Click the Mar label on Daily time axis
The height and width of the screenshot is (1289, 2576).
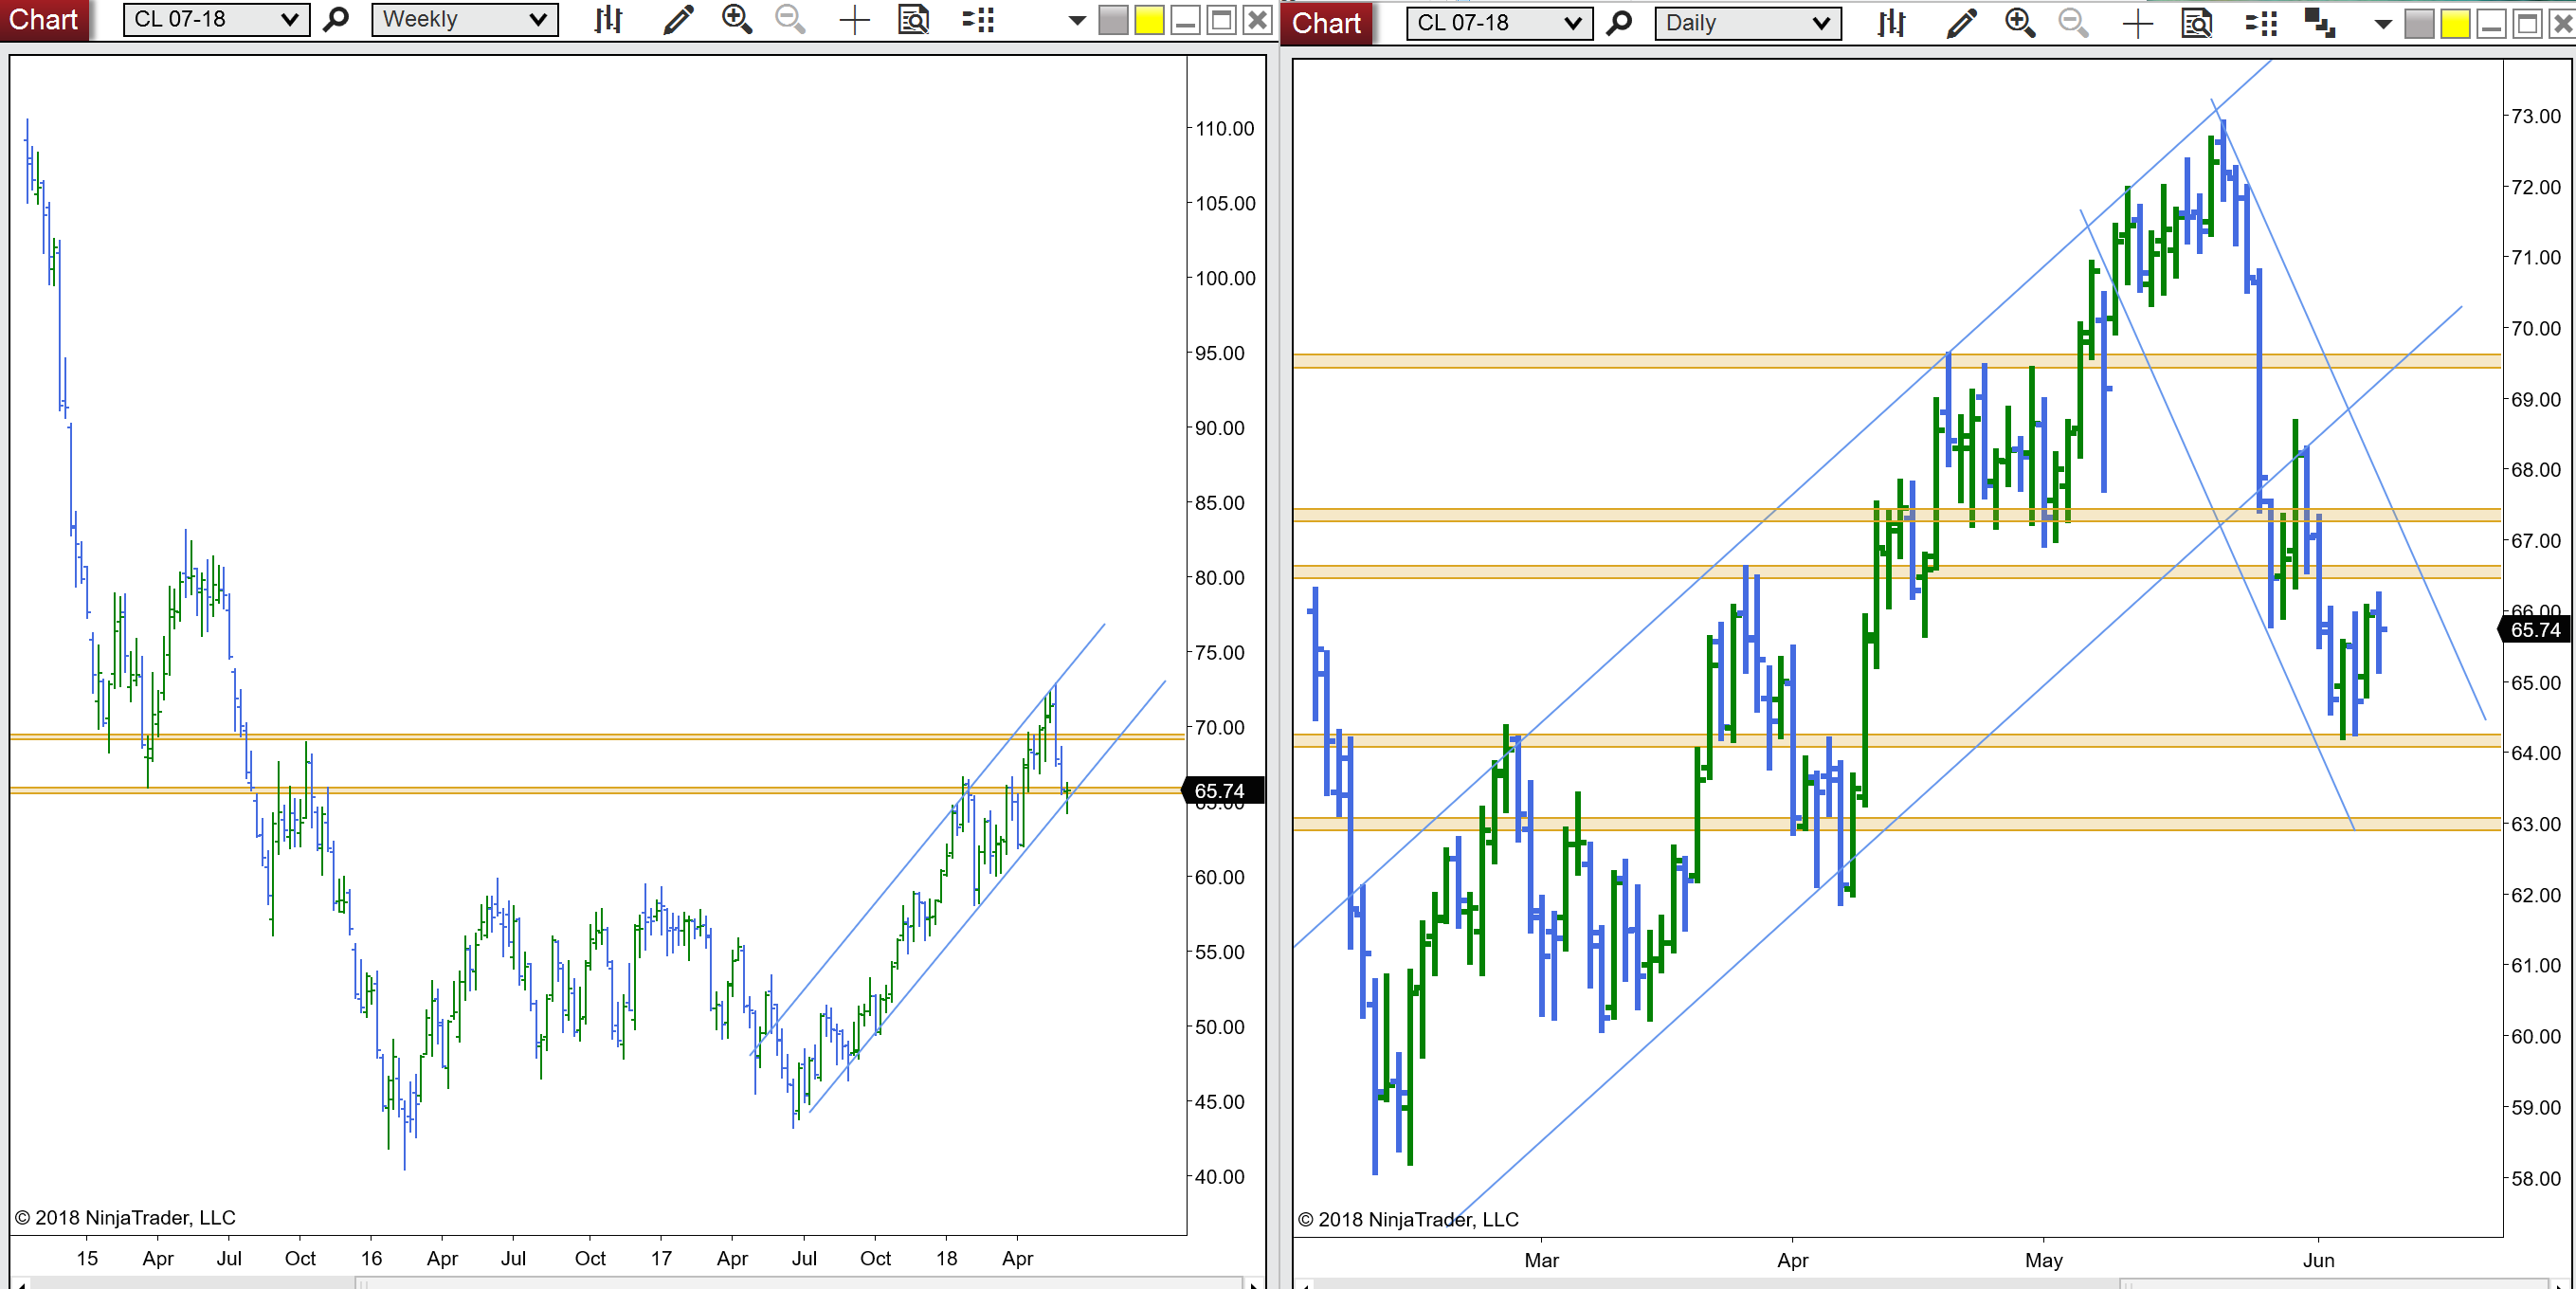[1541, 1260]
